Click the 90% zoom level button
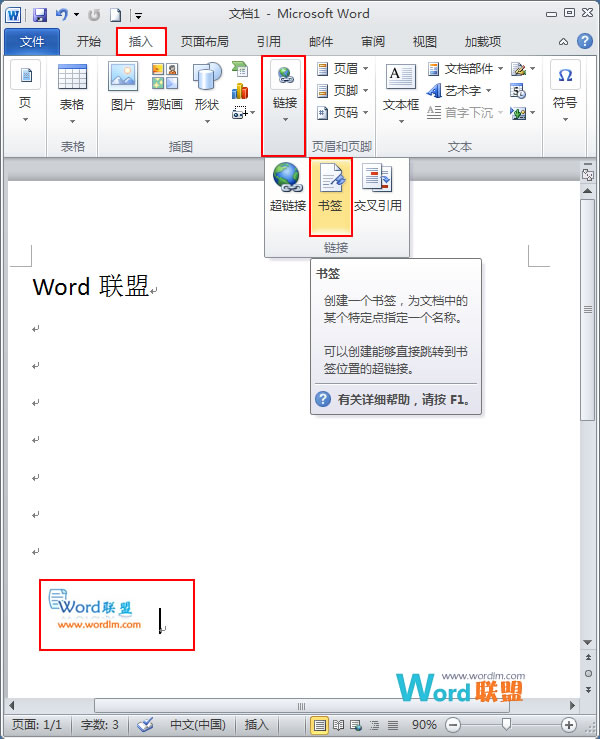 click(x=424, y=725)
